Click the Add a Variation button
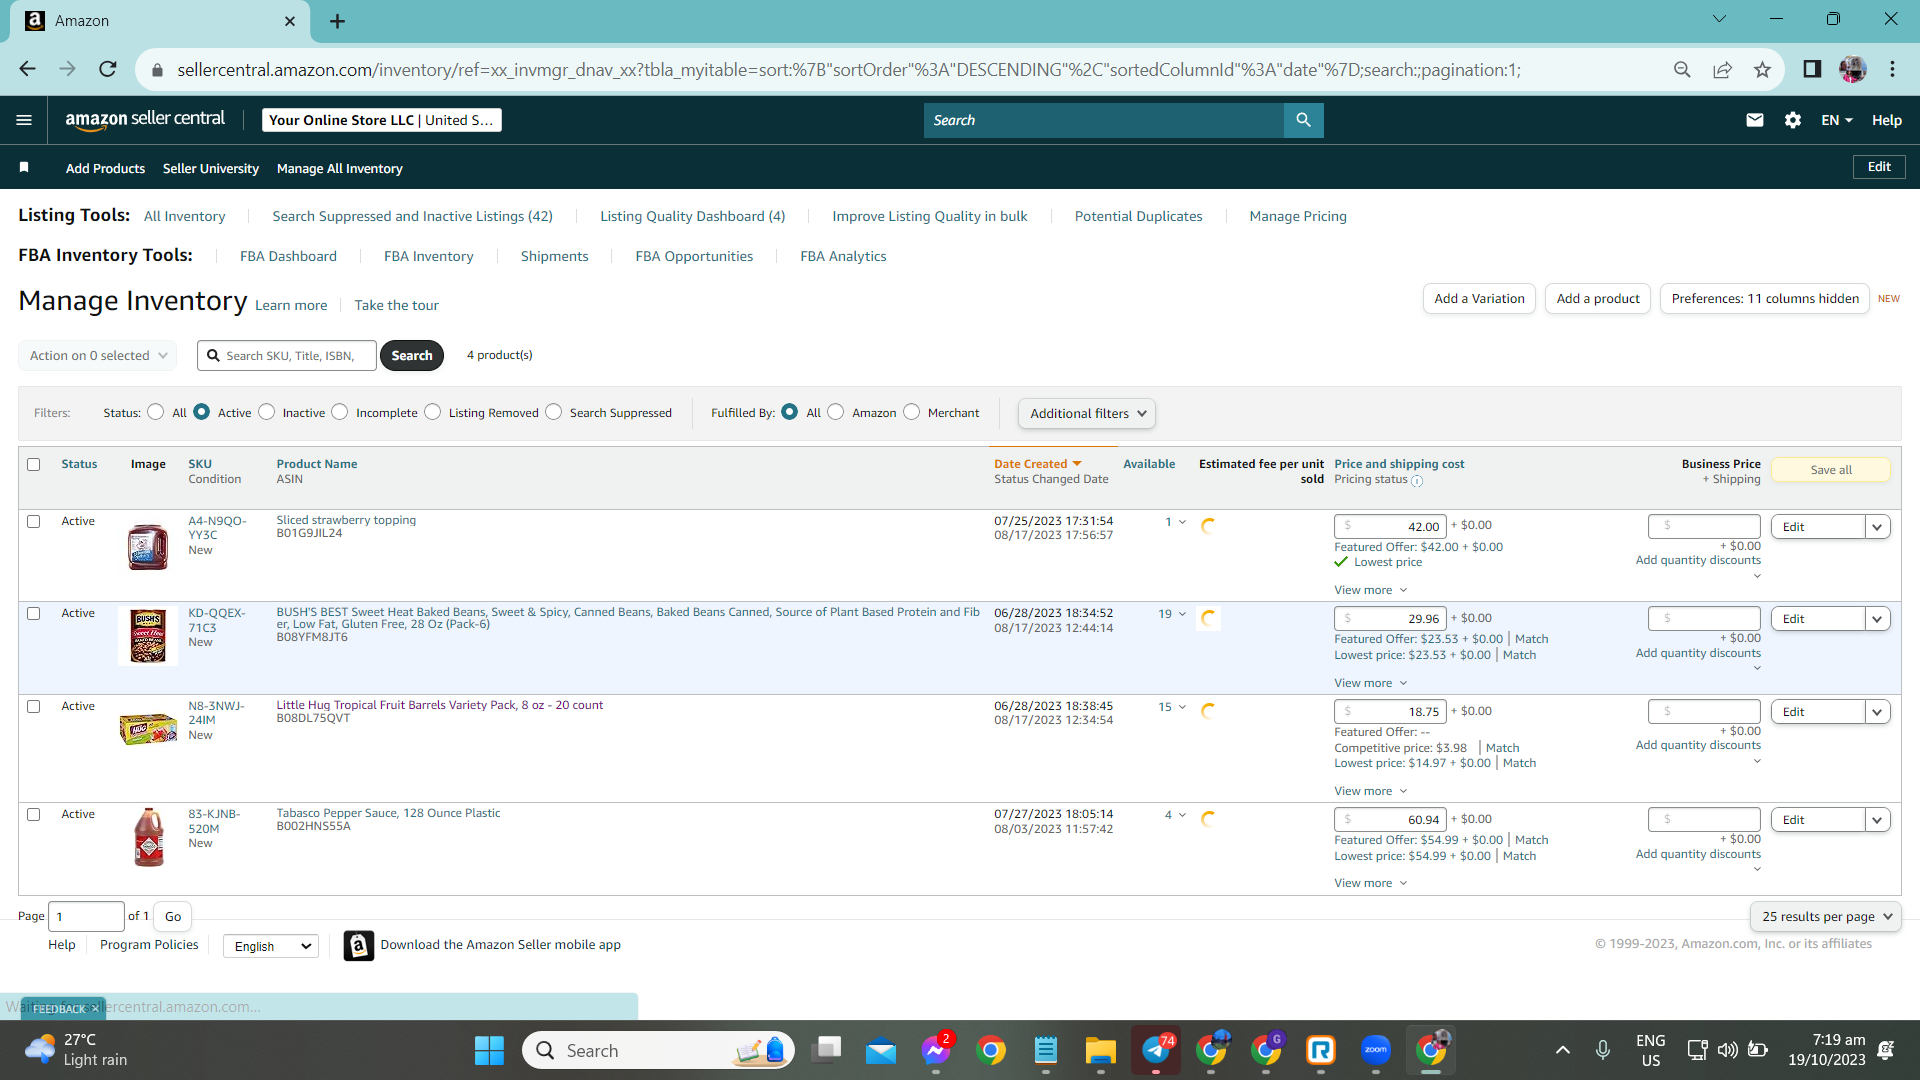 [1479, 298]
